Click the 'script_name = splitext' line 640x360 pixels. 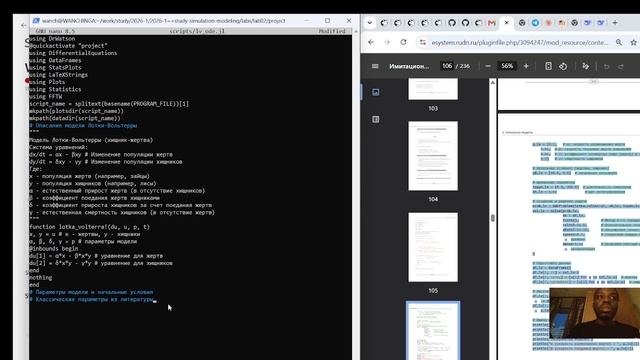pyautogui.click(x=109, y=104)
